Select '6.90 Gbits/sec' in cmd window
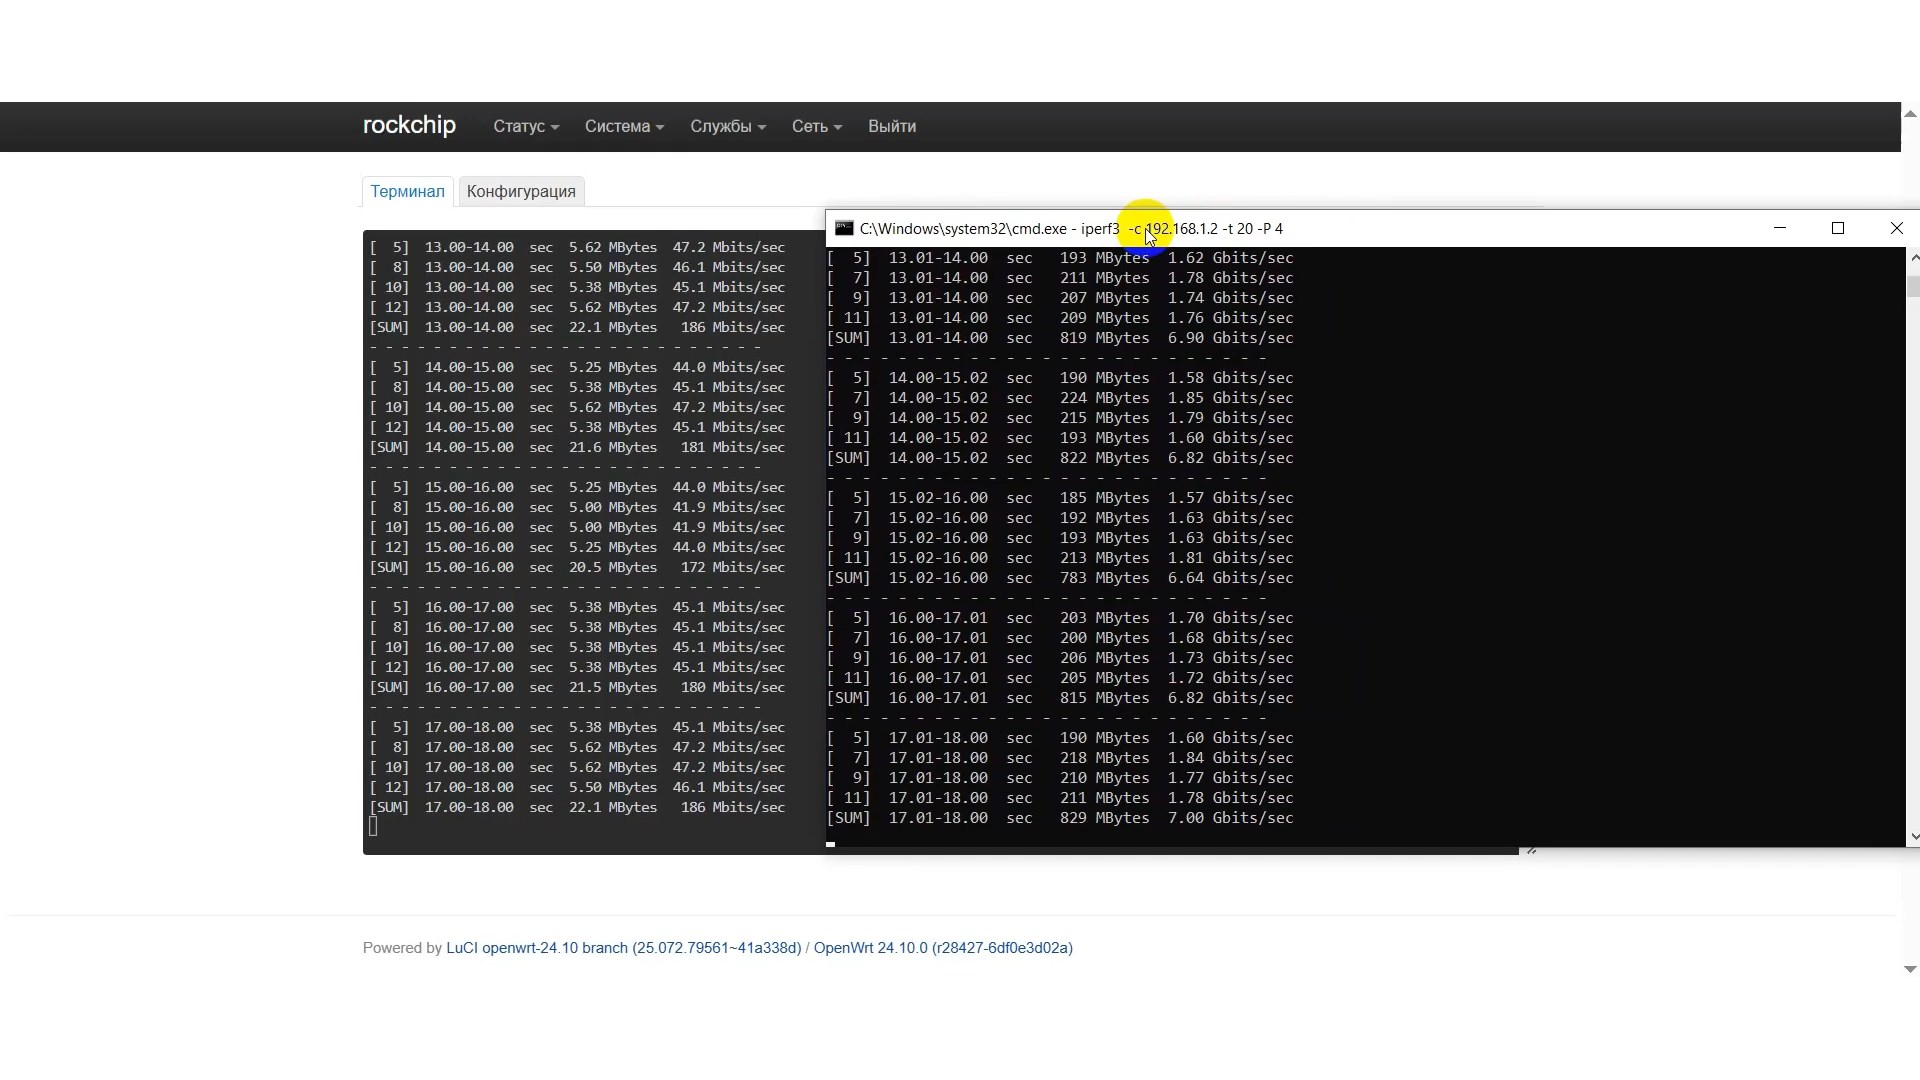Viewport: 1920px width, 1080px height. (x=1231, y=338)
